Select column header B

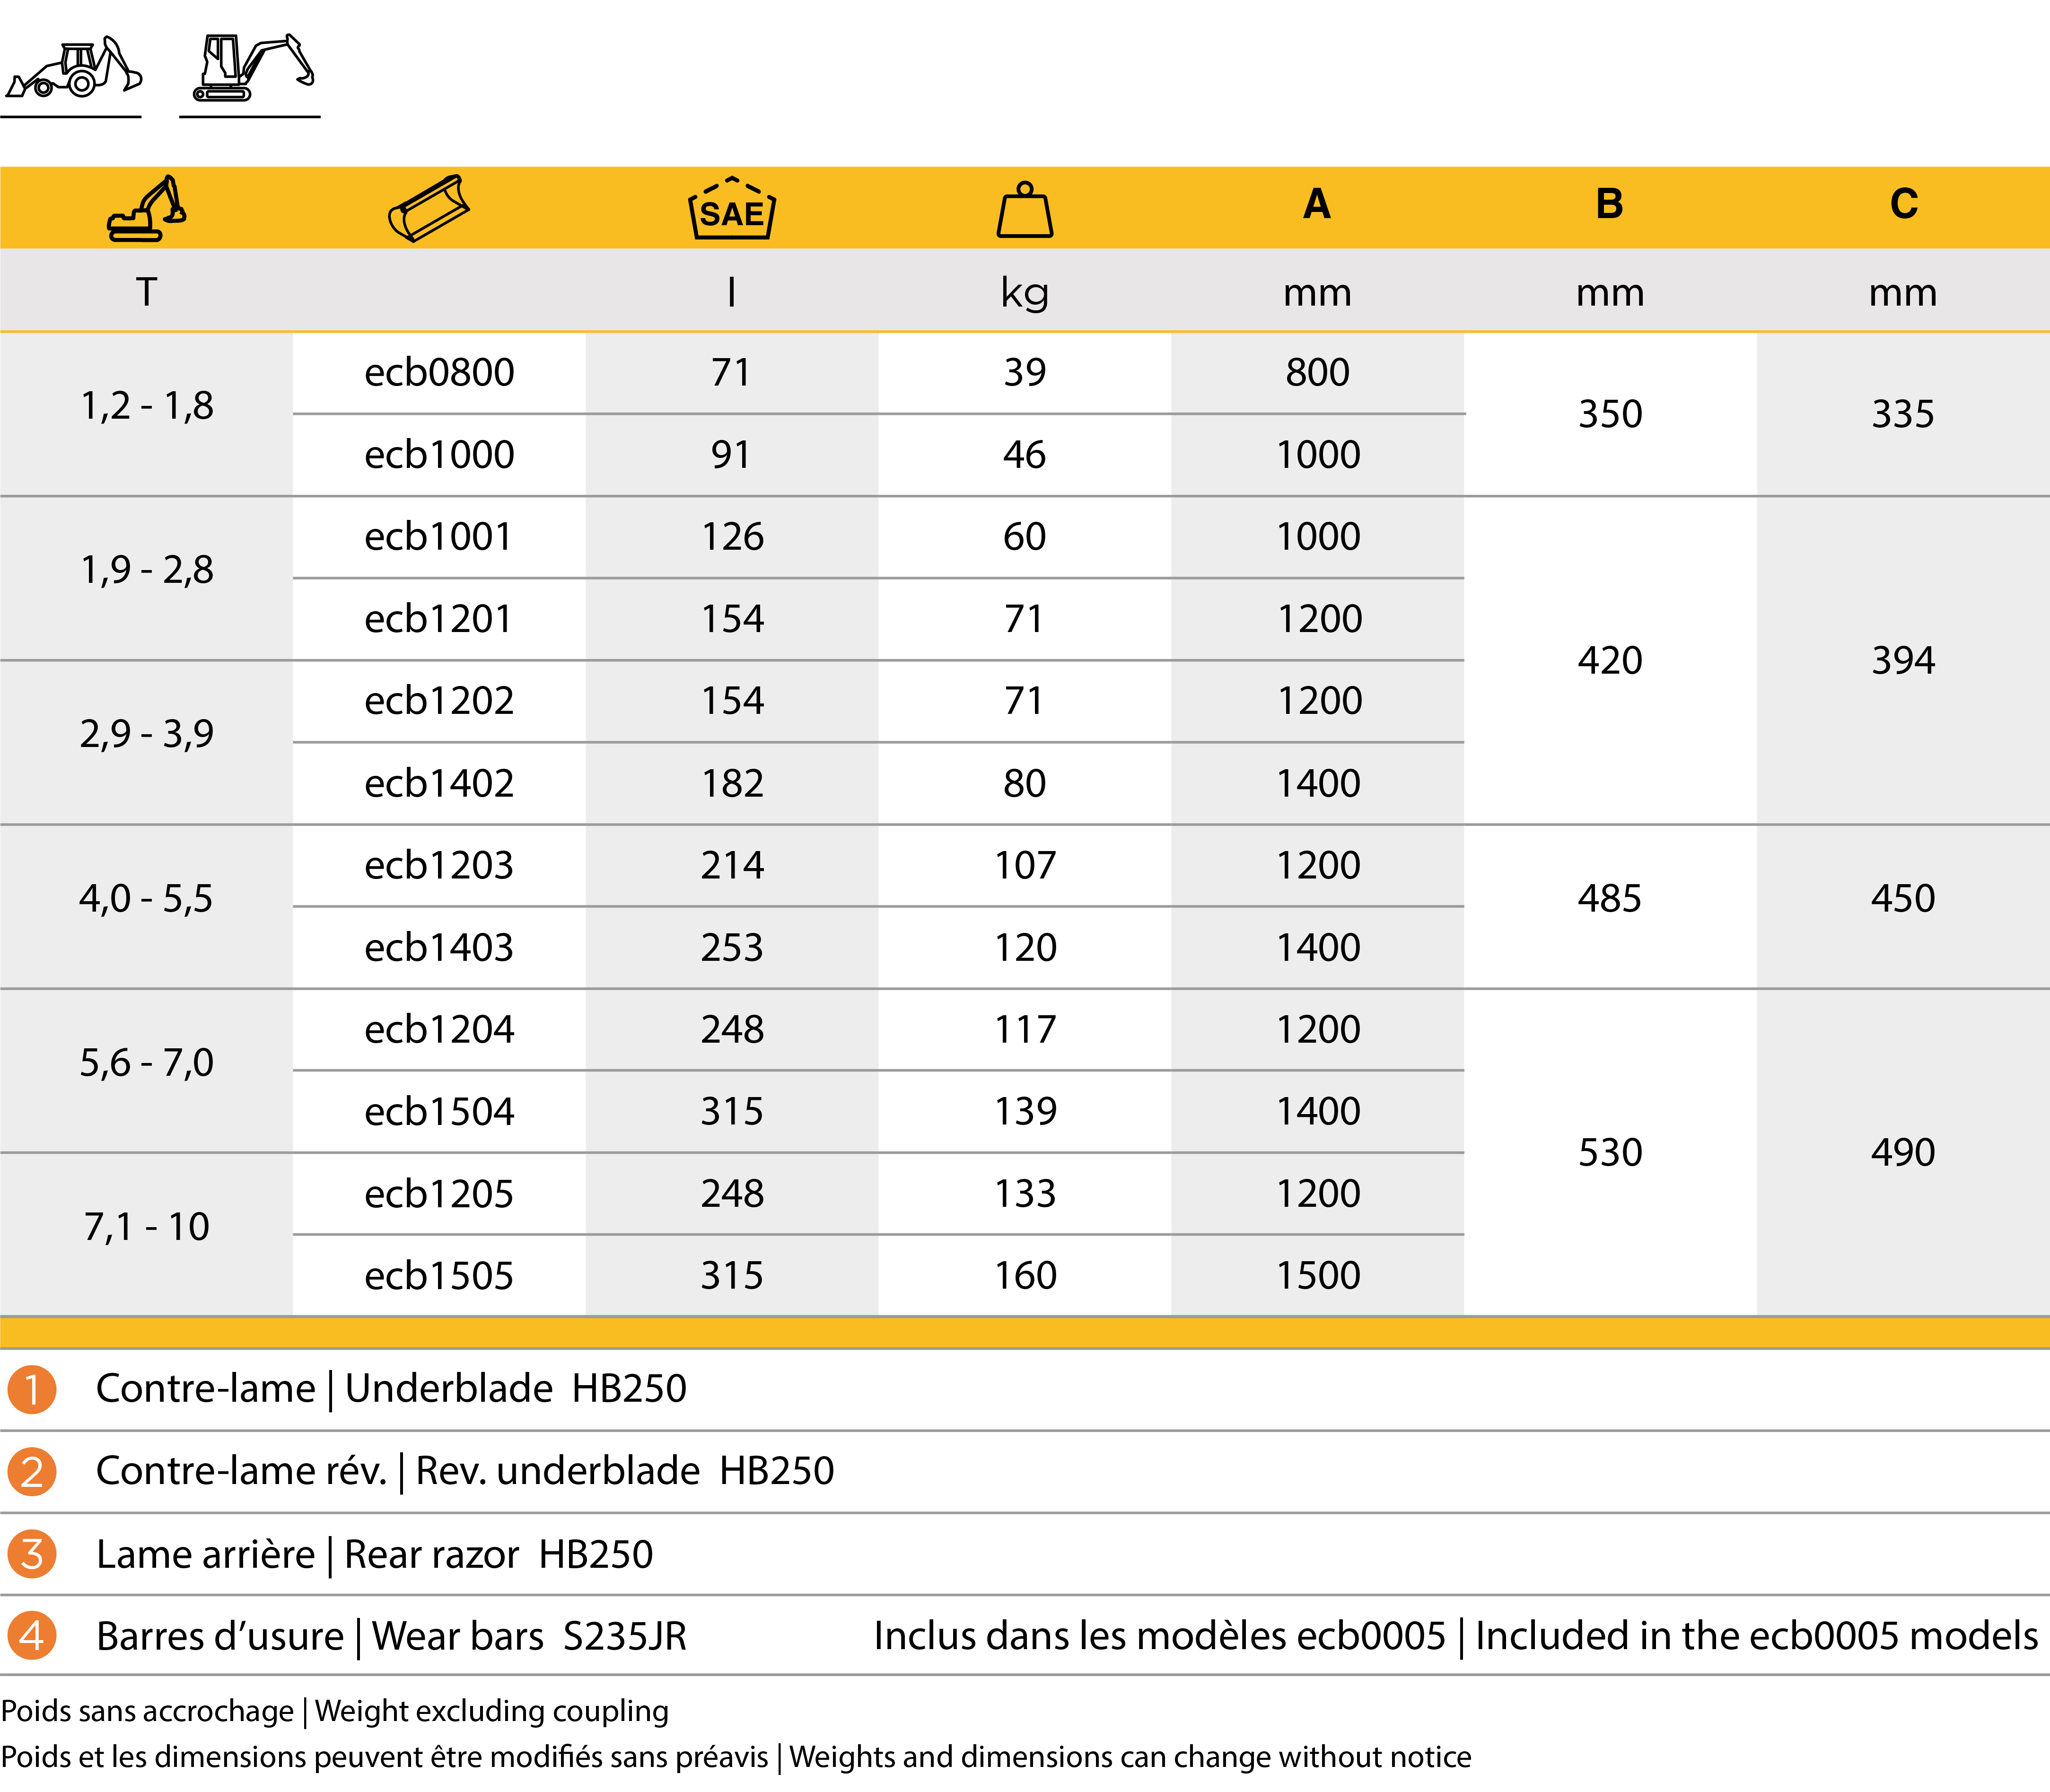(1609, 204)
